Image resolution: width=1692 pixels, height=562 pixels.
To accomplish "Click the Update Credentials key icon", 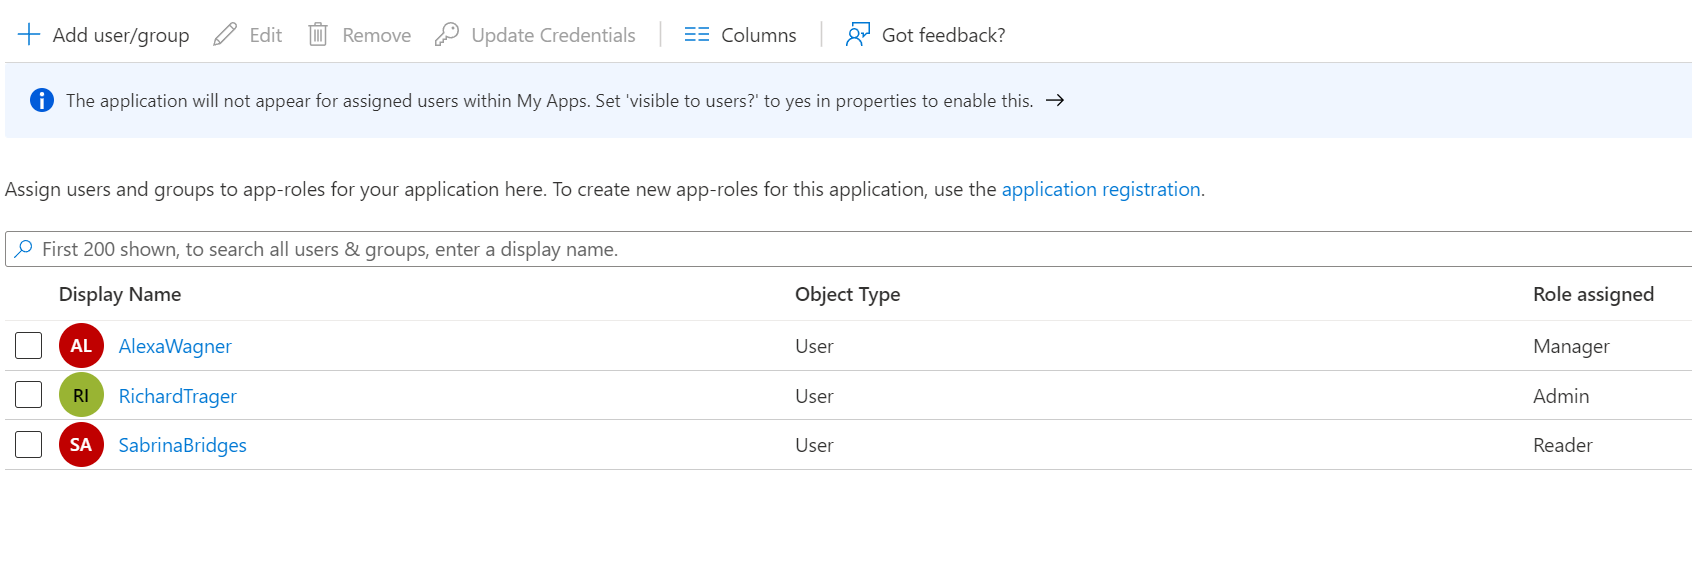I will click(x=447, y=35).
